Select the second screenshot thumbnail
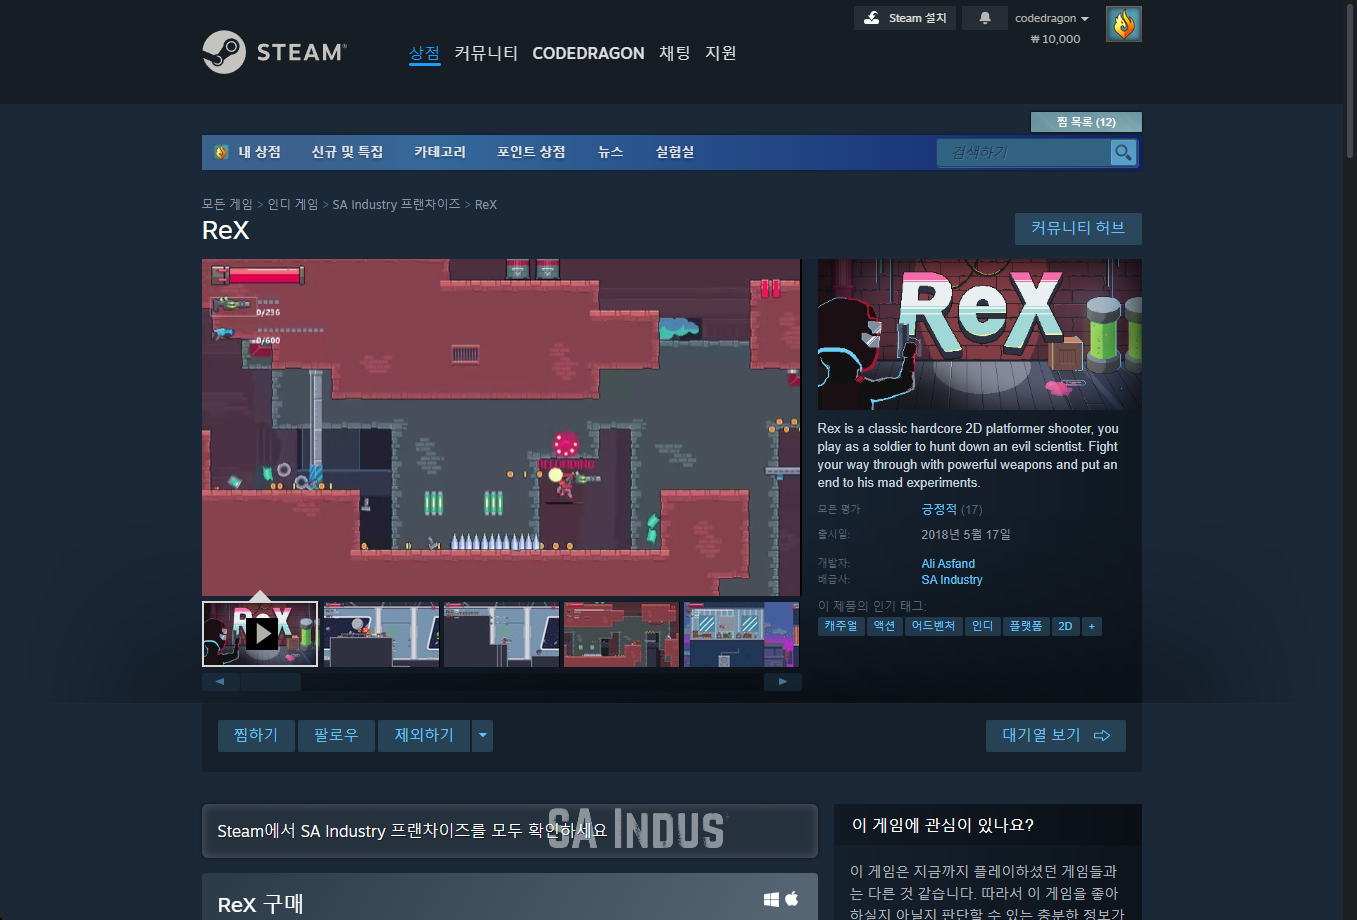The width and height of the screenshot is (1357, 920). (x=381, y=634)
